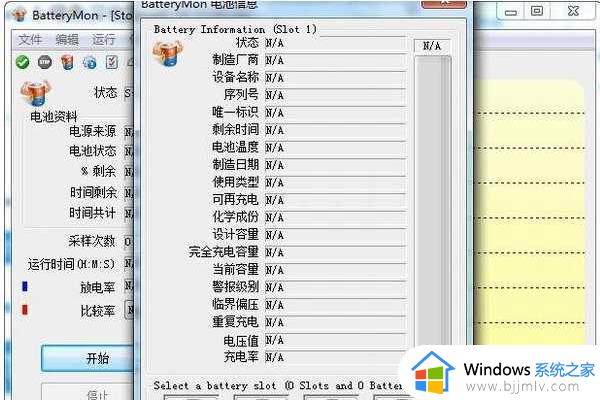Viewport: 600px width, 400px height.
Task: Click the 当前容量 value field
Action: tap(335, 270)
